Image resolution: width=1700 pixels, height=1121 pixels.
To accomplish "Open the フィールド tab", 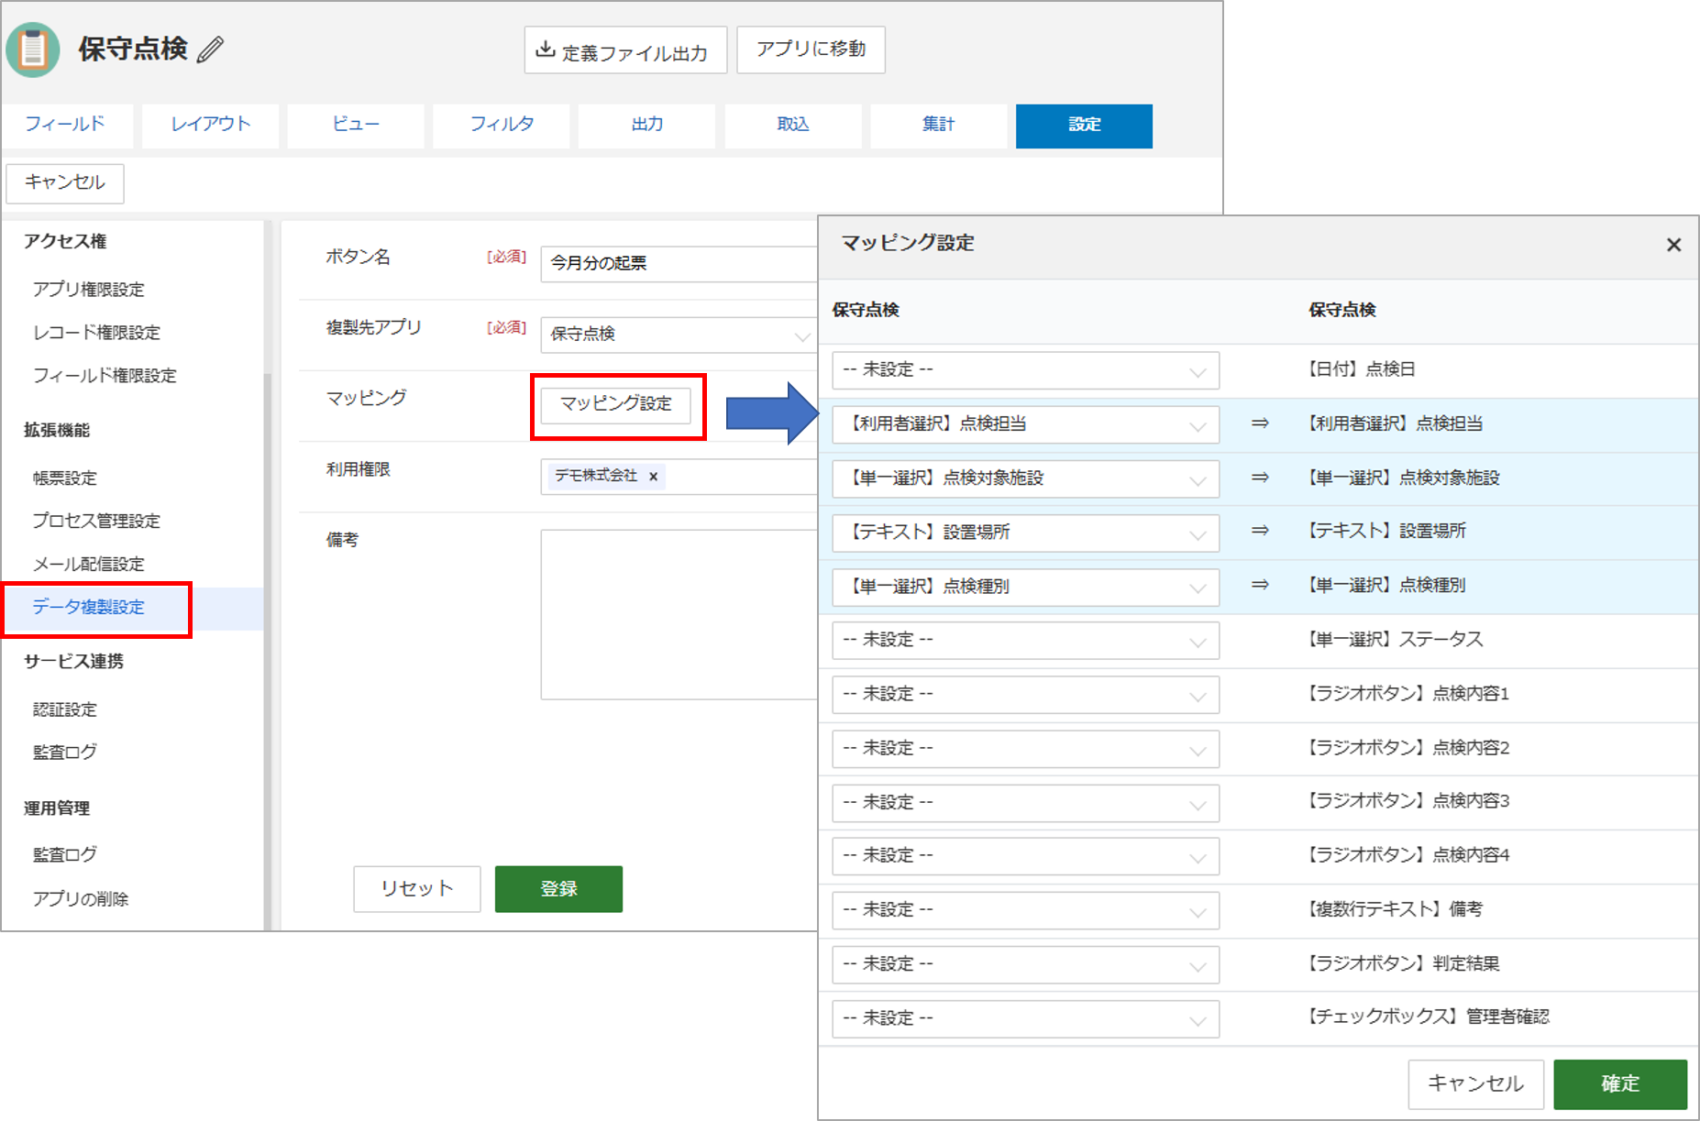I will tap(64, 125).
